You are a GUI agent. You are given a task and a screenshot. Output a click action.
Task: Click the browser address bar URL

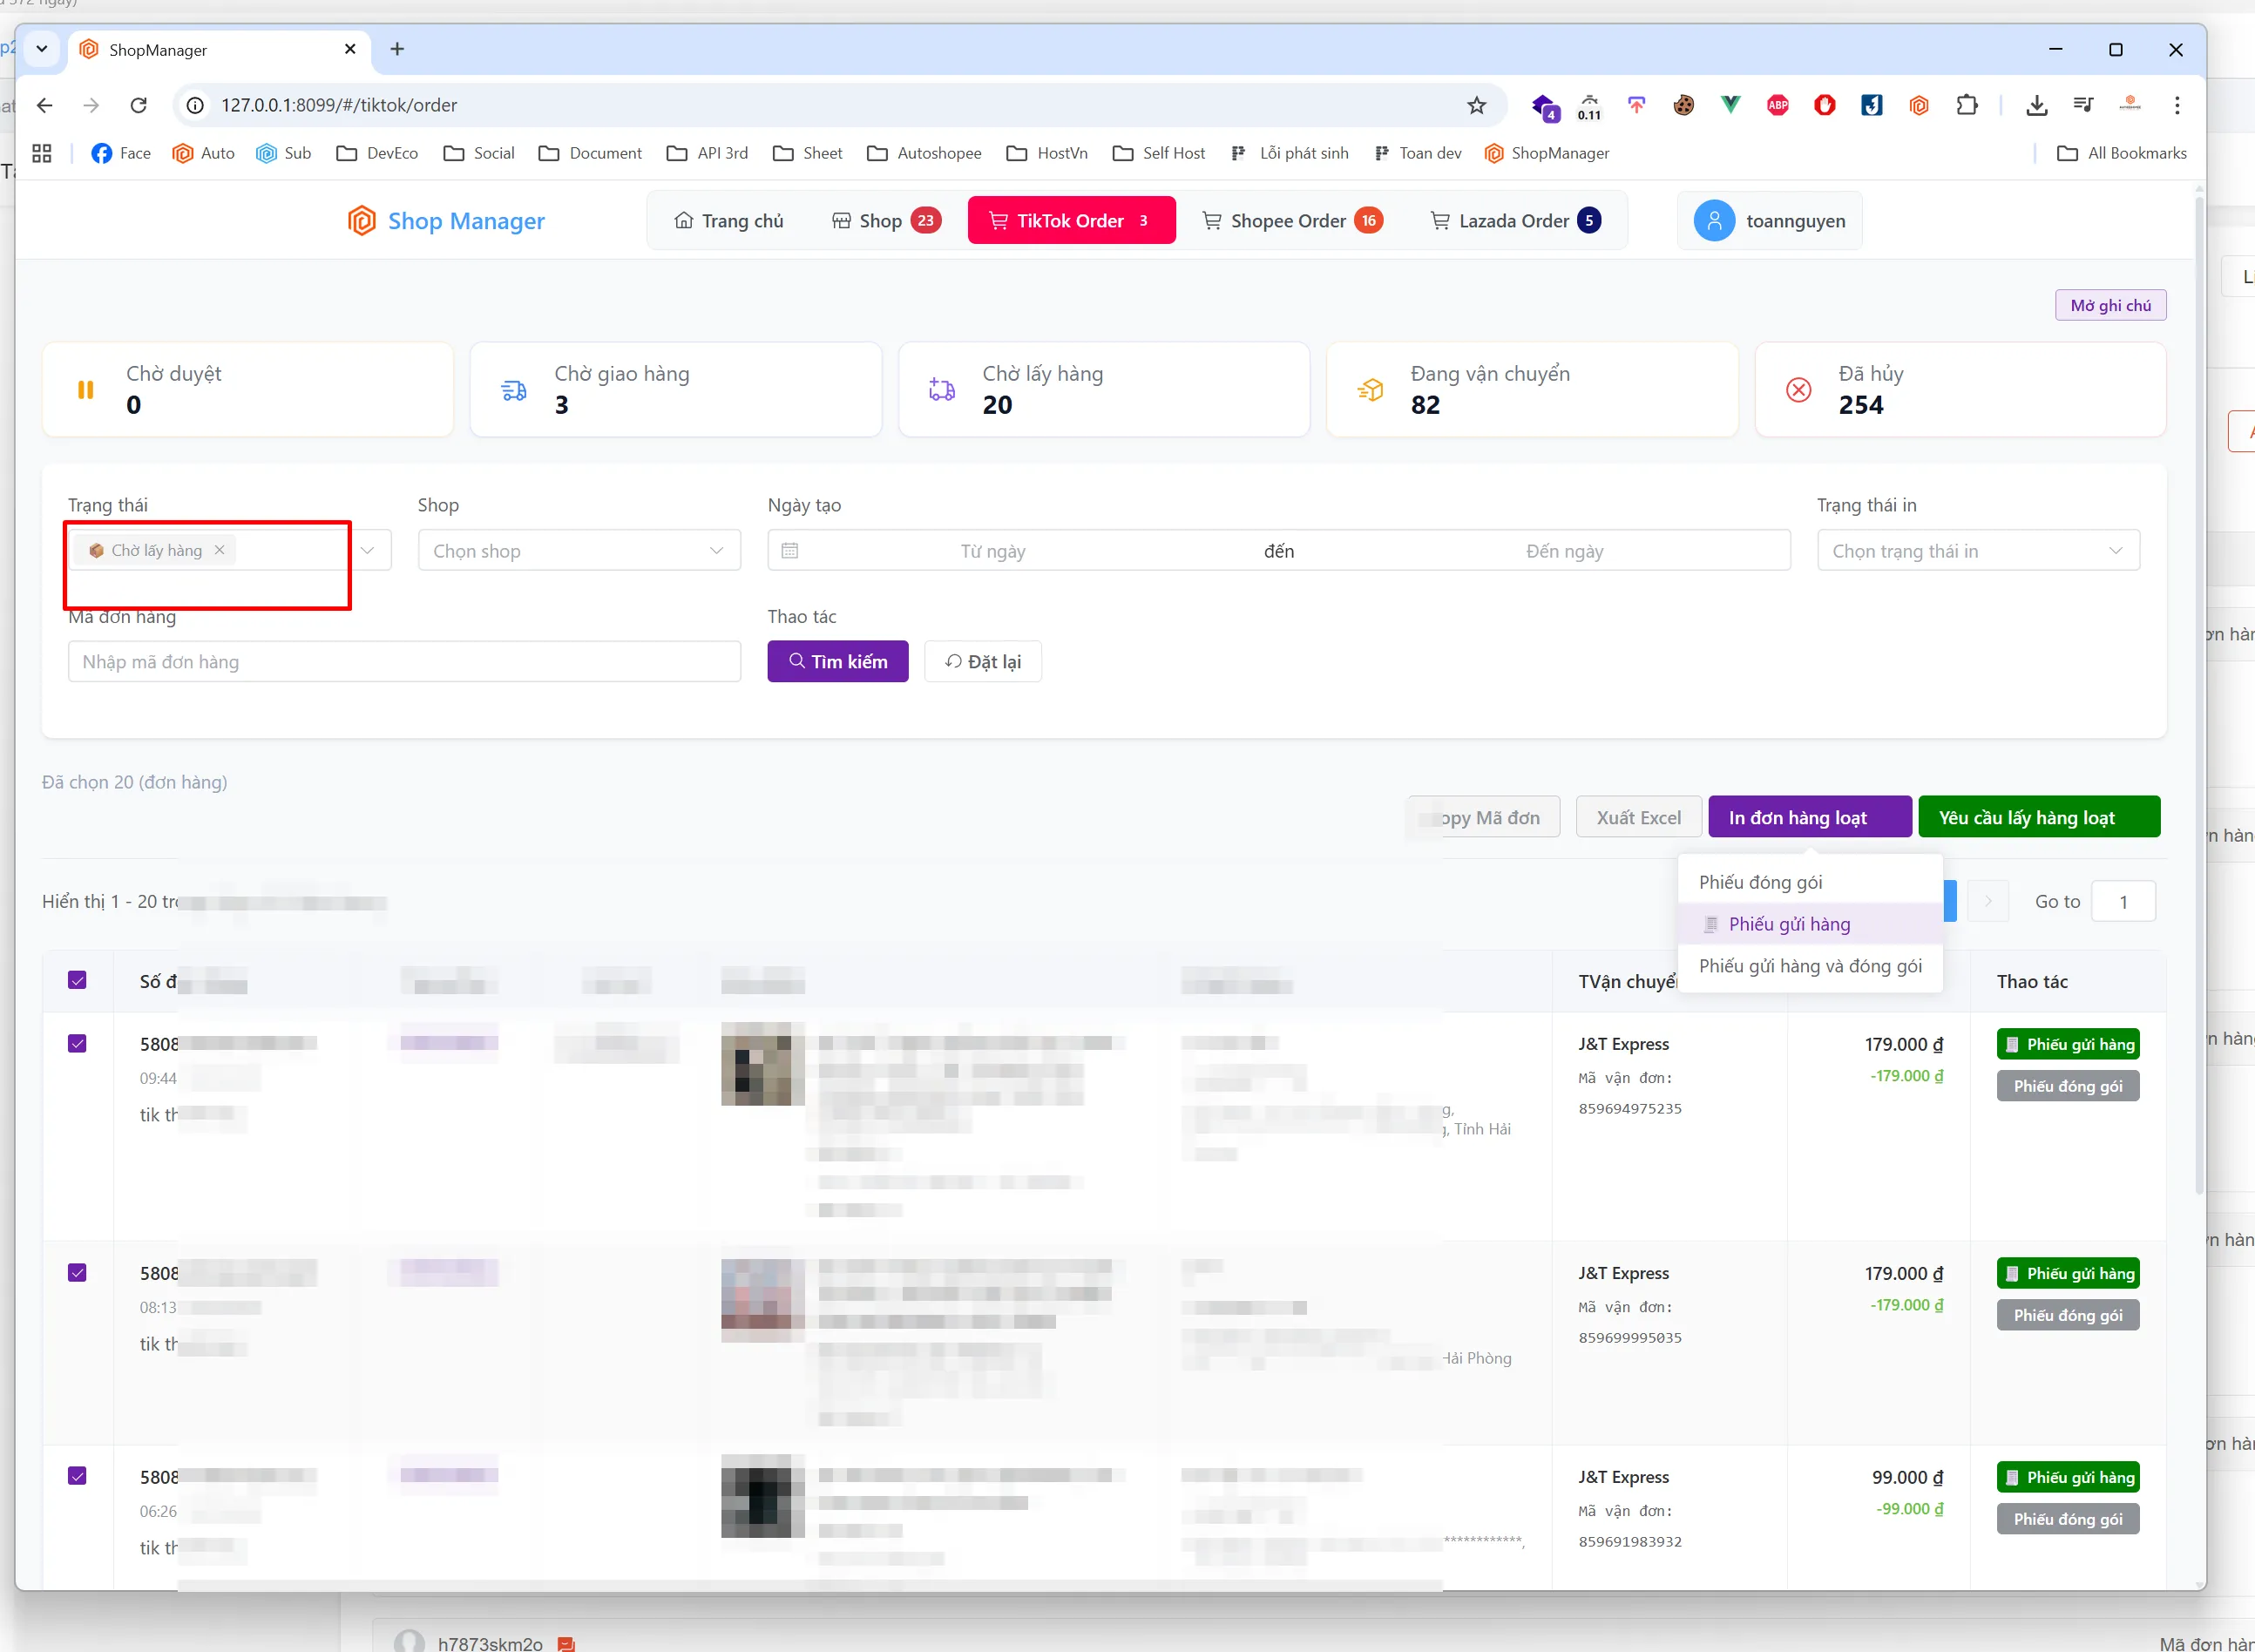(339, 105)
